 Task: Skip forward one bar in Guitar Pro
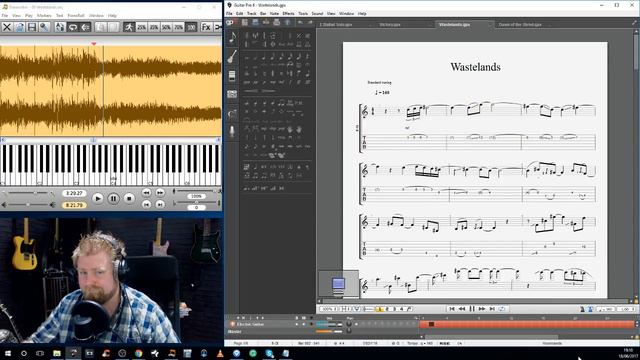[x=482, y=309]
